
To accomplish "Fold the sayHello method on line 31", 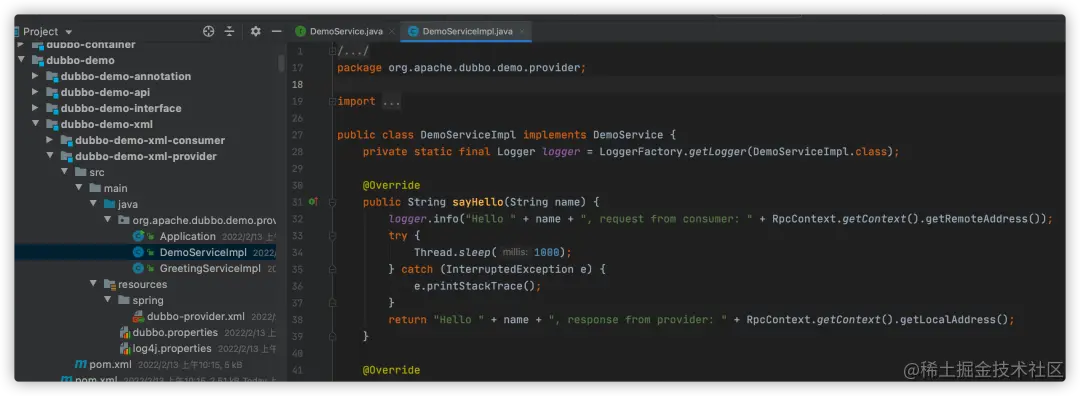I will (x=332, y=202).
